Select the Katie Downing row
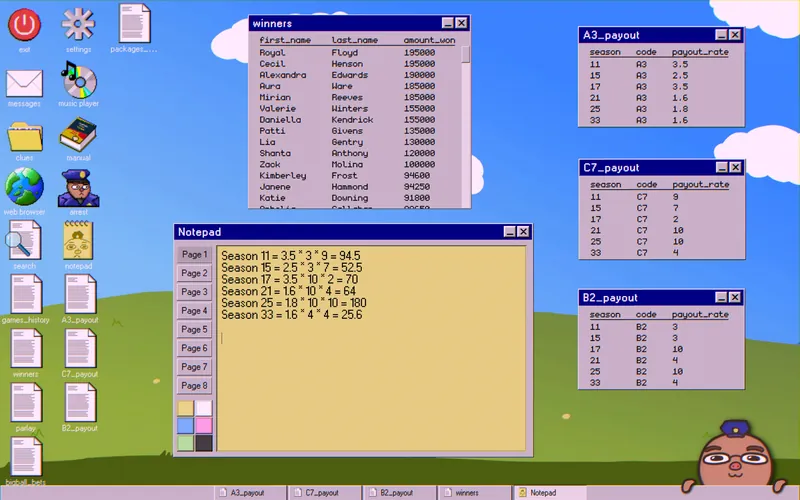 click(x=355, y=198)
